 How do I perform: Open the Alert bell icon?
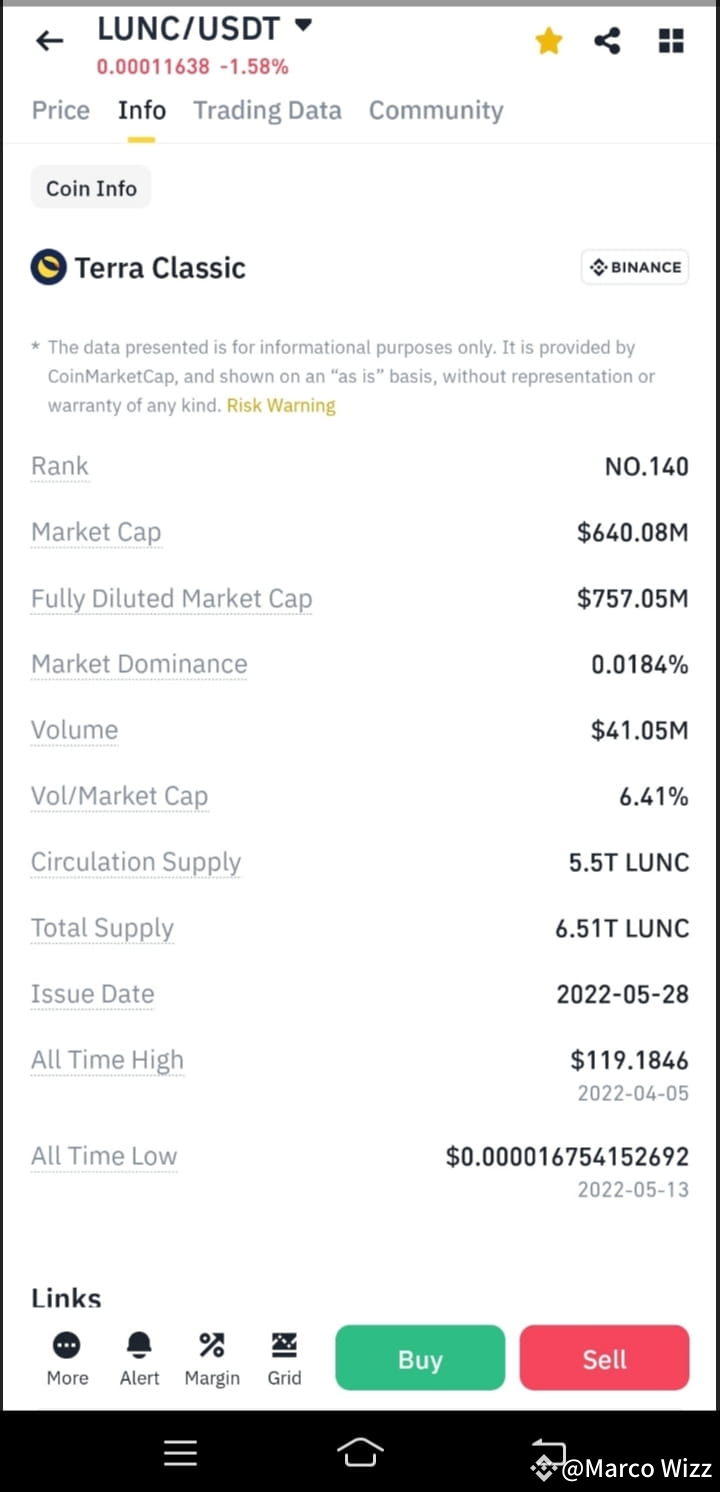coord(139,1358)
